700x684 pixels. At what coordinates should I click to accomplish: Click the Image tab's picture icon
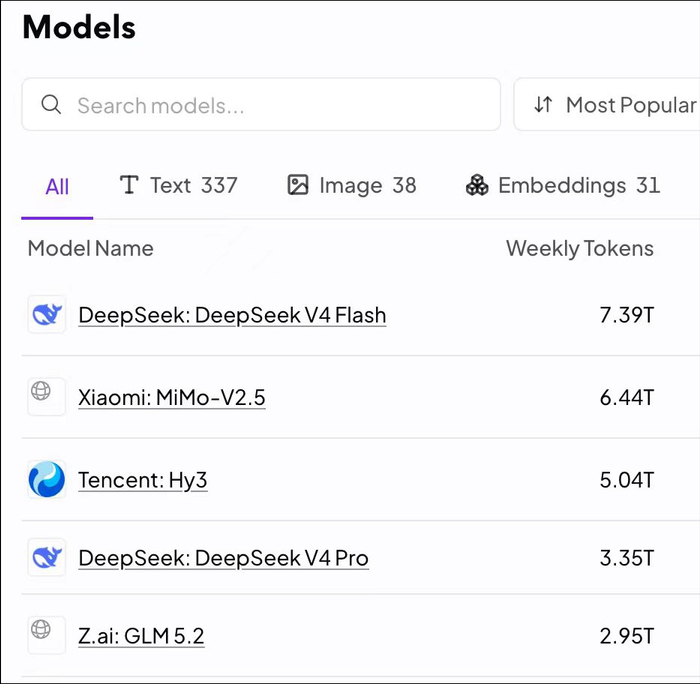[298, 185]
